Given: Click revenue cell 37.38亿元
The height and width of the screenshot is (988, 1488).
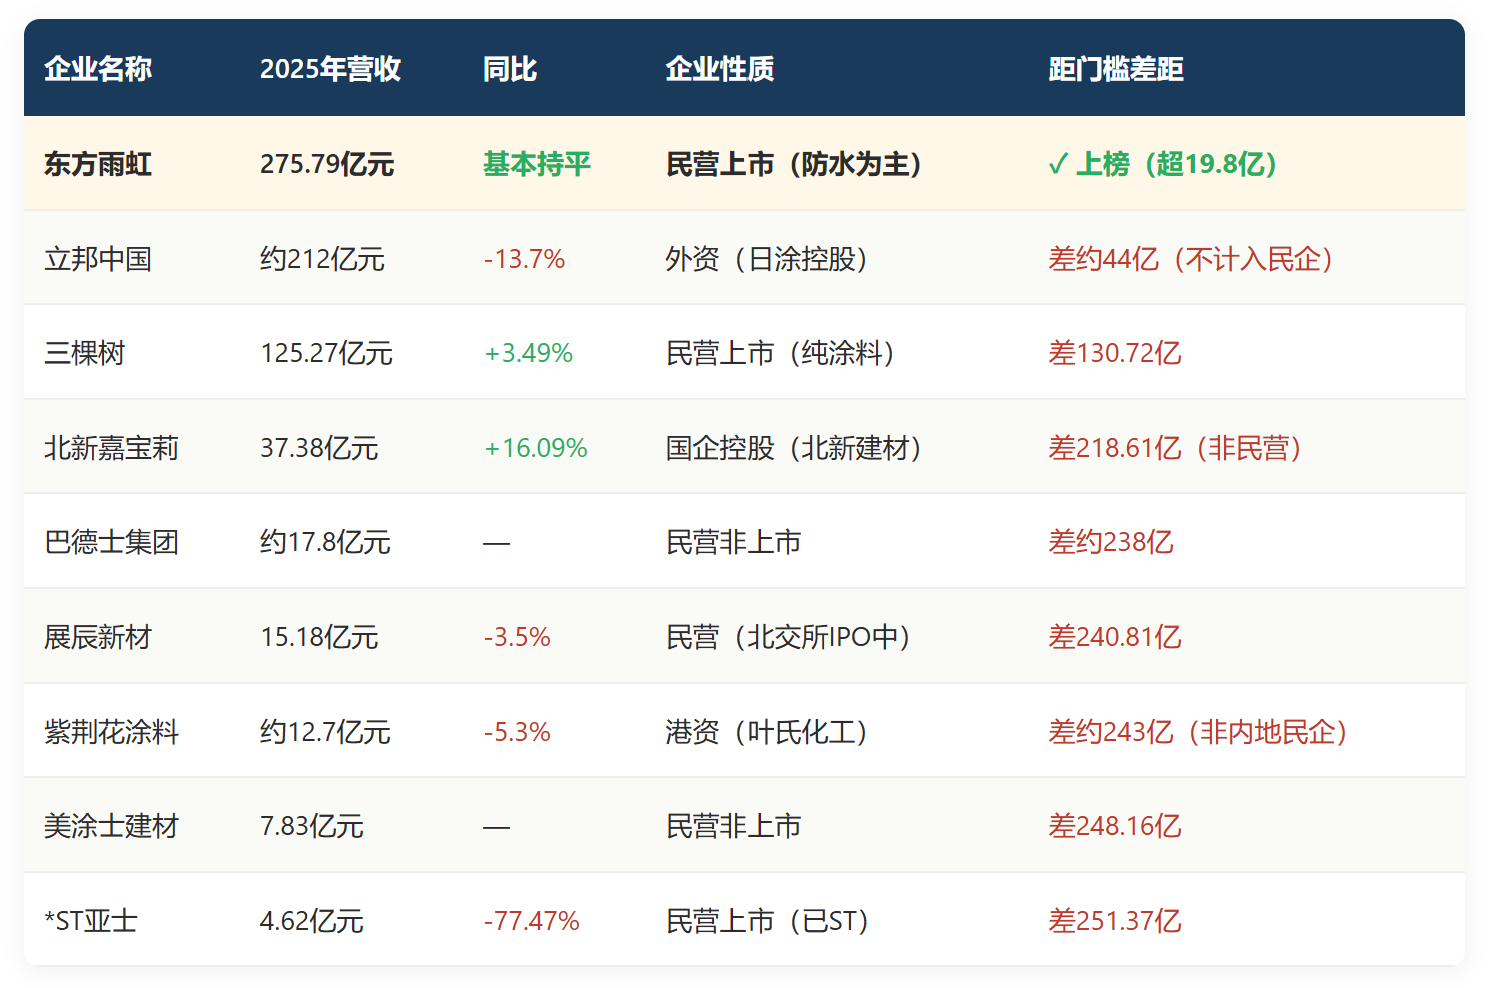Looking at the screenshot, I should 319,448.
